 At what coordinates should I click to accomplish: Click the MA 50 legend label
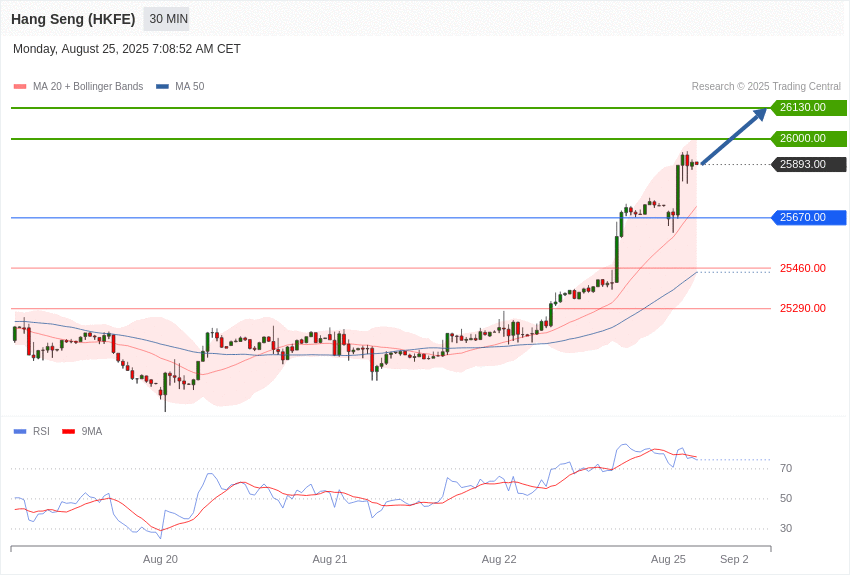[x=190, y=86]
